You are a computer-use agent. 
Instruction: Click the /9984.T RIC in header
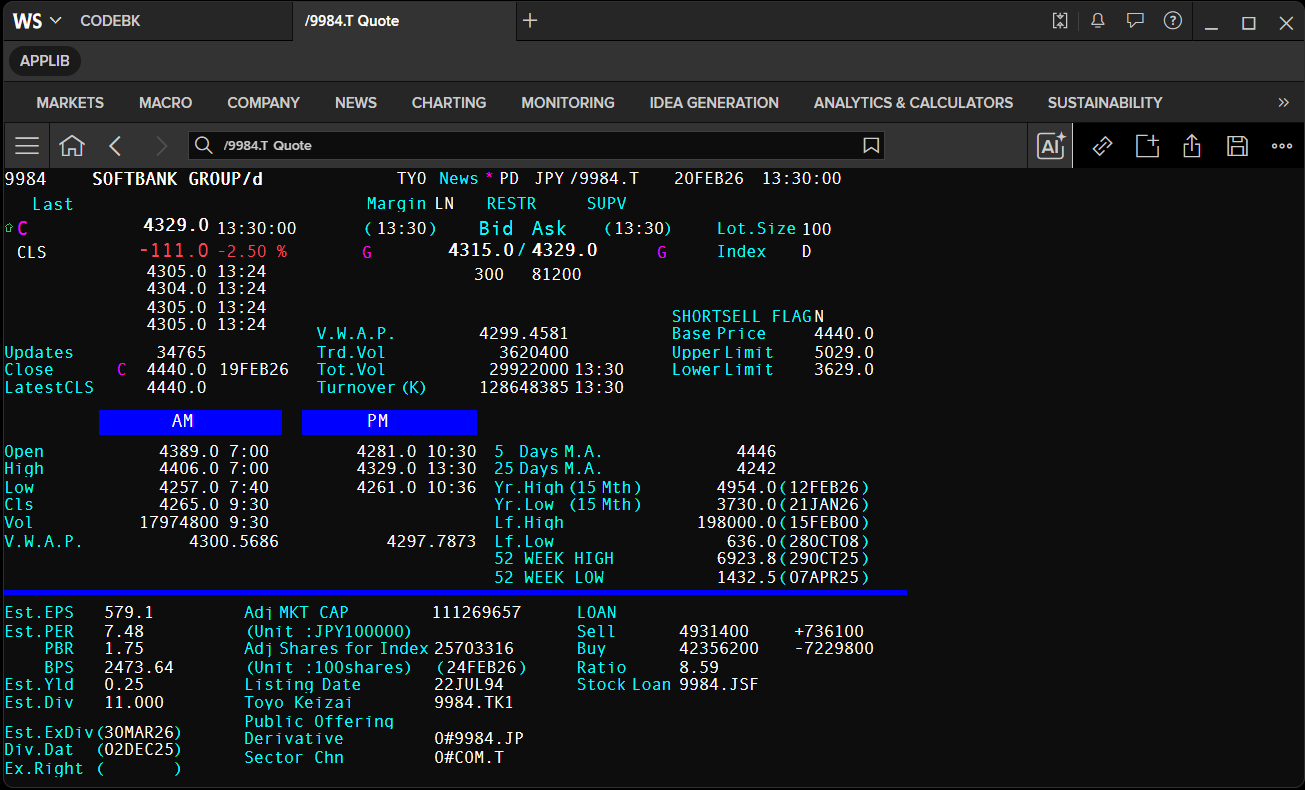(x=604, y=179)
